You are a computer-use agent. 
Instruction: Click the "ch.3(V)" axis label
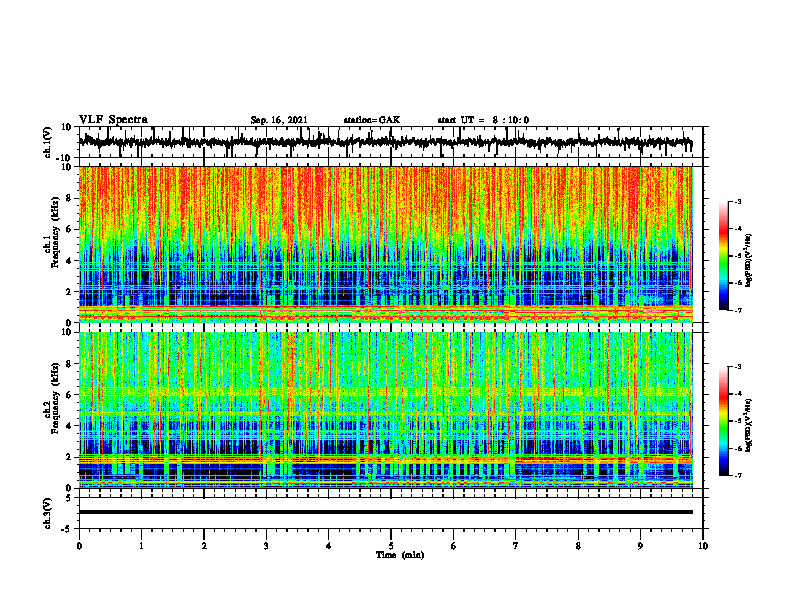48,514
